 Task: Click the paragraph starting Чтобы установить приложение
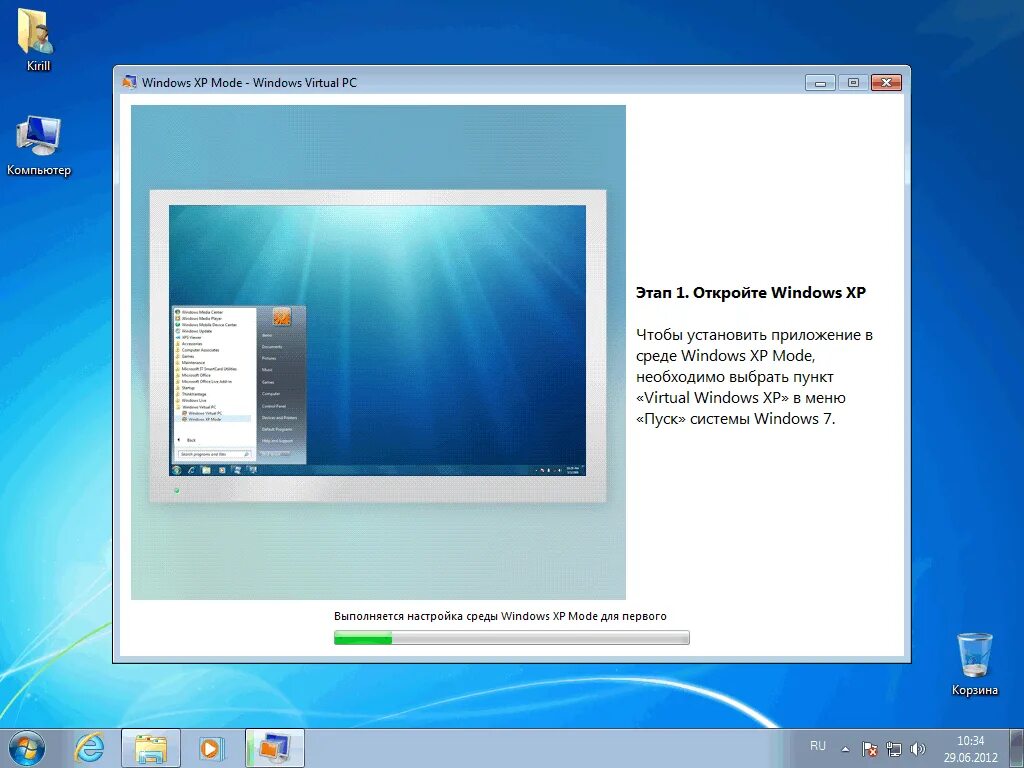[754, 377]
